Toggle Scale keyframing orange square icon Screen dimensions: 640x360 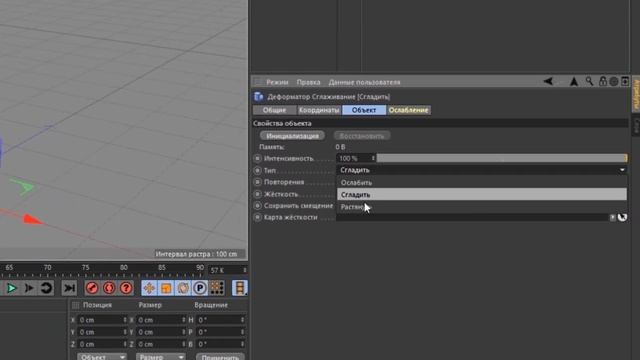point(166,288)
